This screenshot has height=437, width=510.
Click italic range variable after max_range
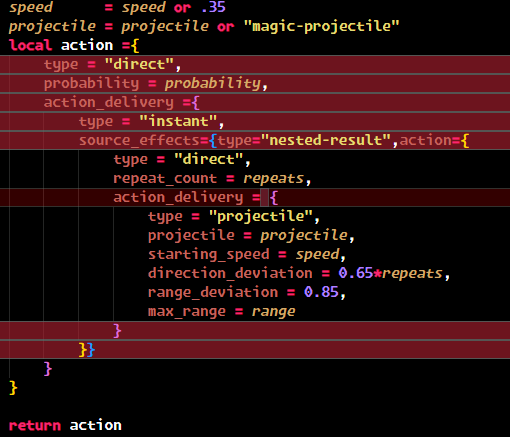click(x=273, y=312)
